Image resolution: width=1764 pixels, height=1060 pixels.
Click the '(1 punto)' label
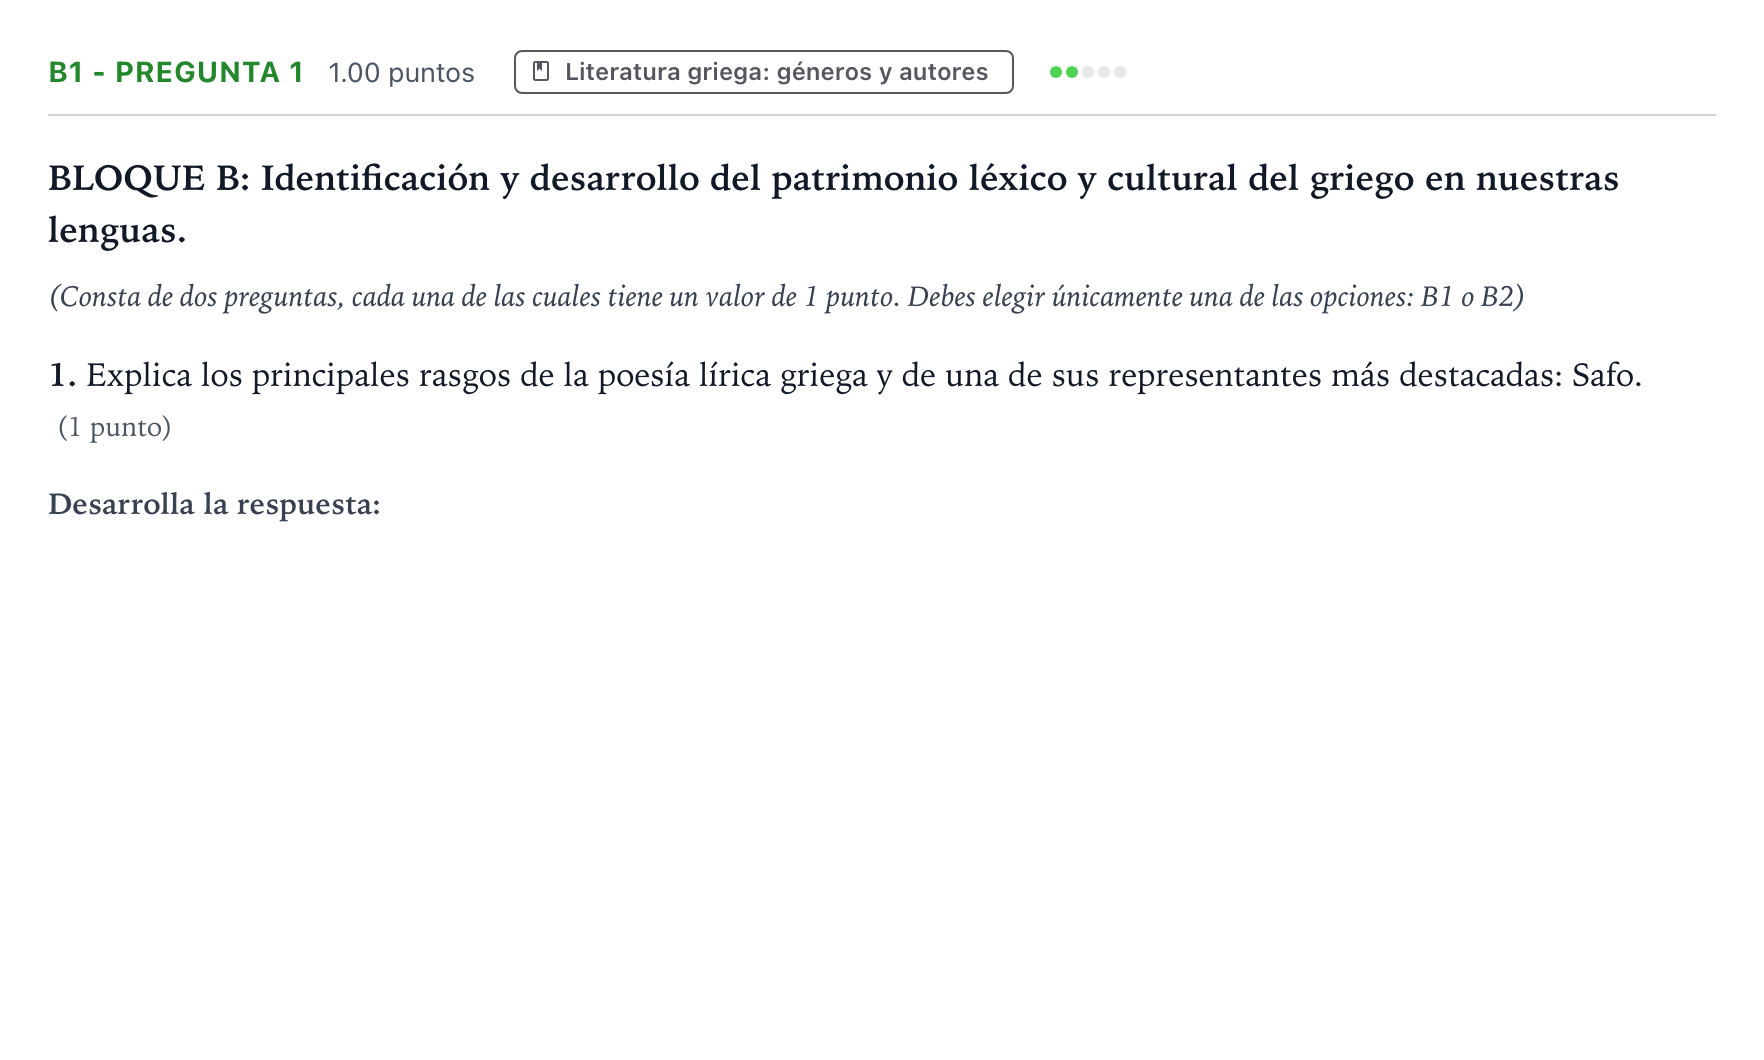pyautogui.click(x=115, y=427)
